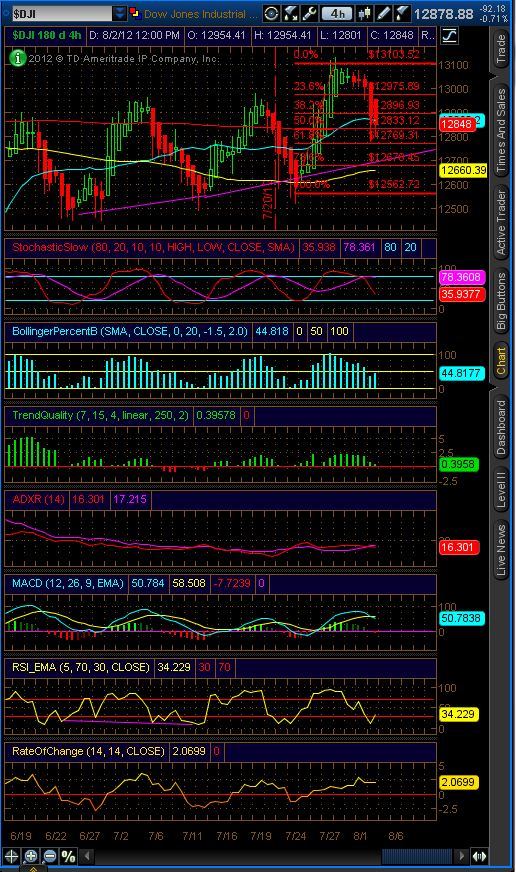Click the TrendQuality study label

coord(101,415)
